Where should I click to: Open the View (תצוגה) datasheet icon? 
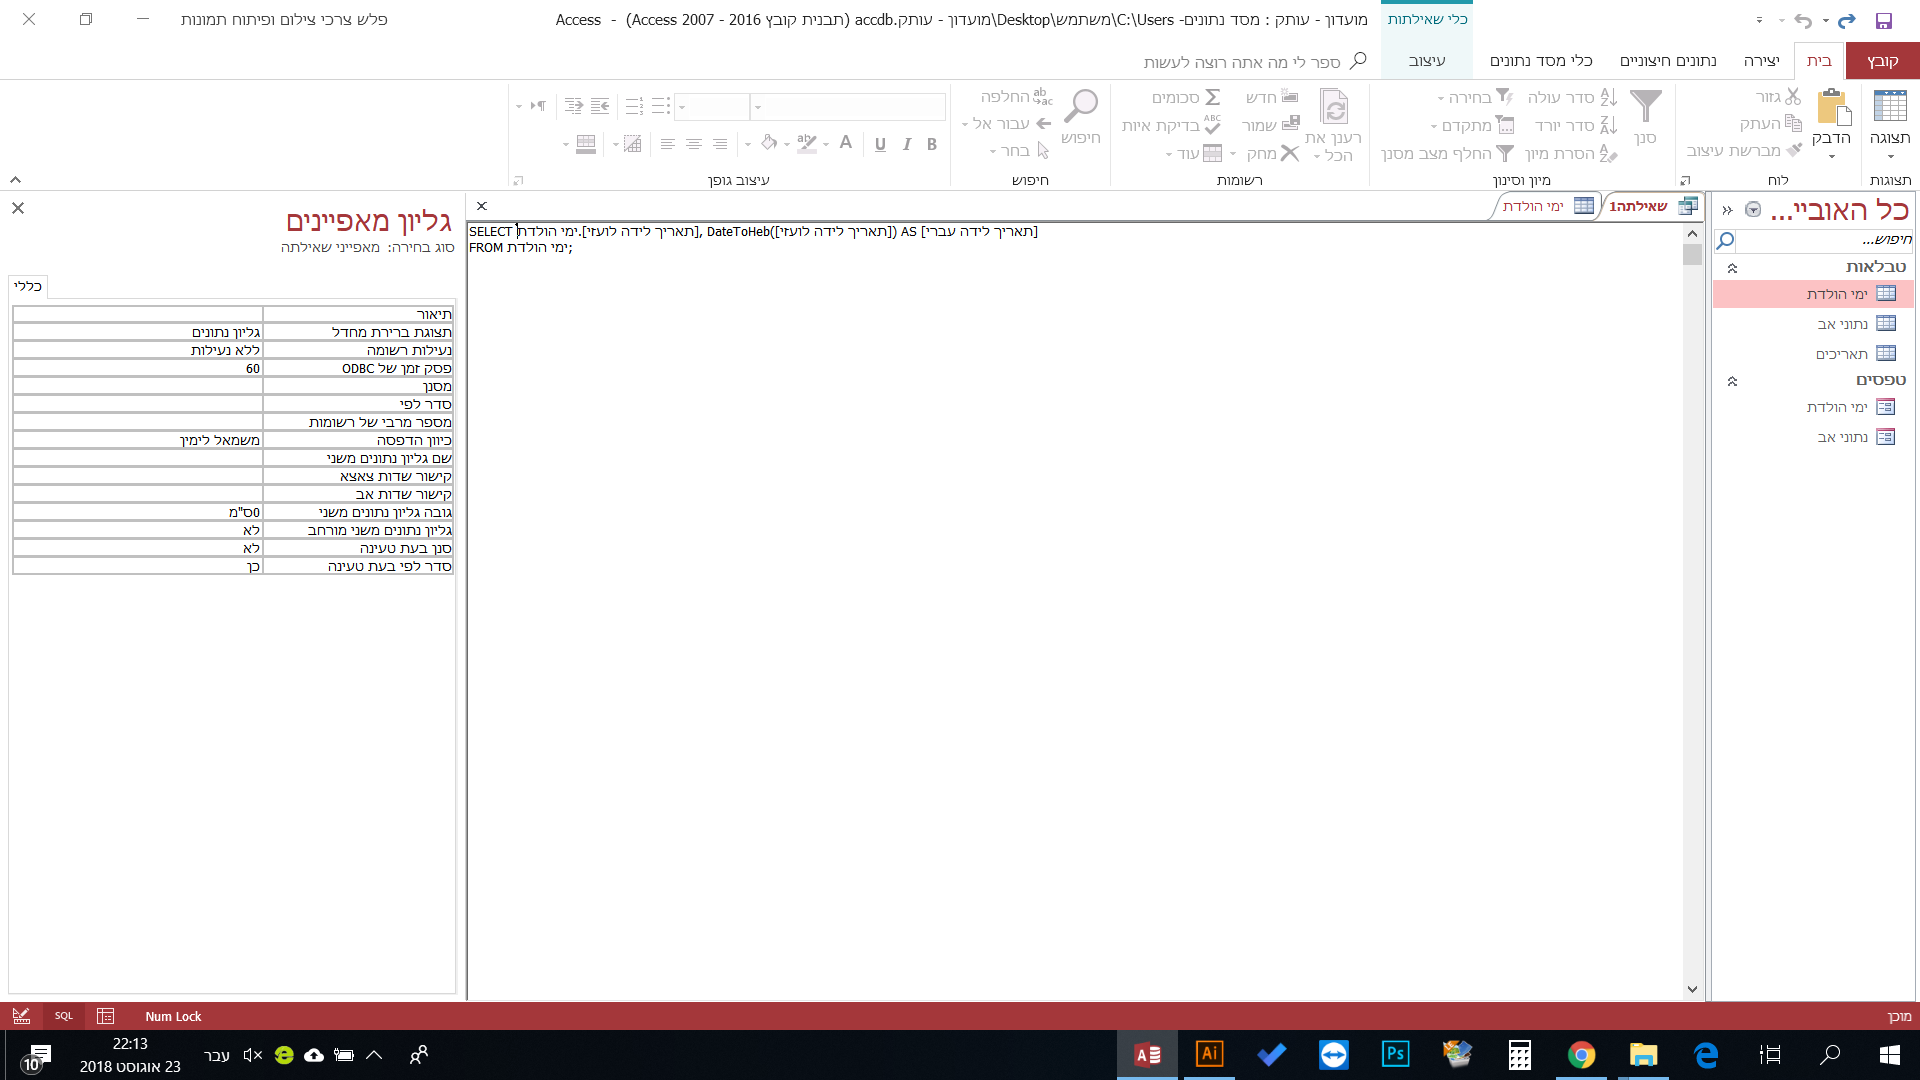(x=1890, y=107)
